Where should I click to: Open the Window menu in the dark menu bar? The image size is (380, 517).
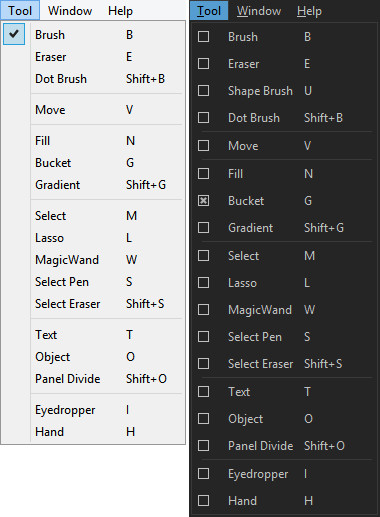click(x=259, y=11)
